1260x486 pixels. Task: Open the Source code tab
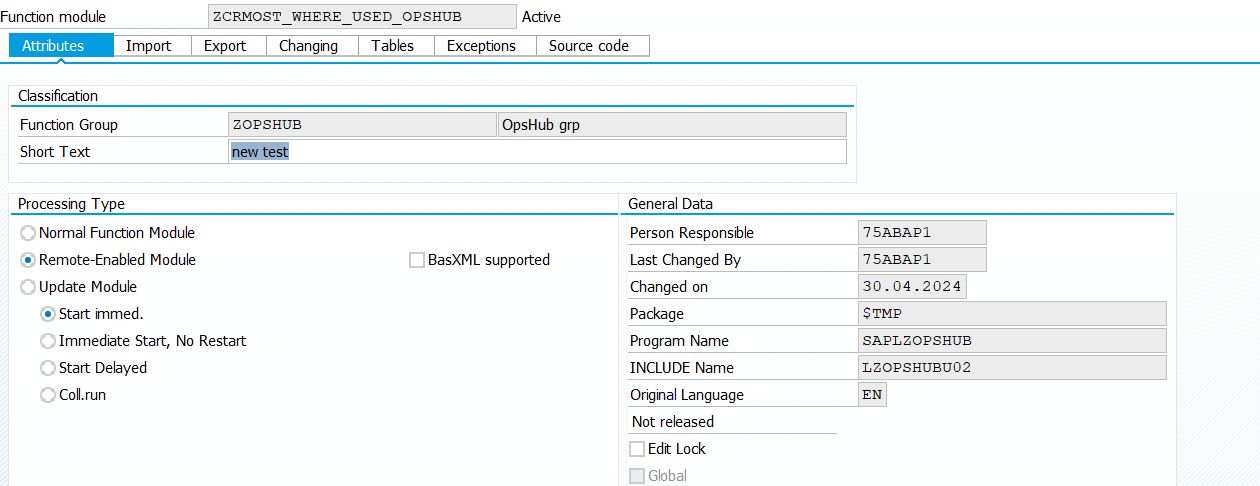589,46
